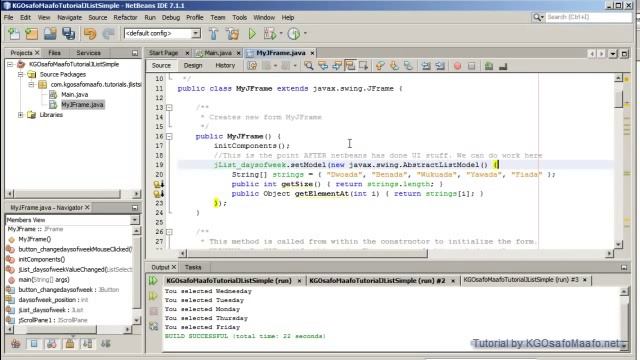640x360 pixels.
Task: Close the MyJFrame.java editor tab
Action: [312, 53]
